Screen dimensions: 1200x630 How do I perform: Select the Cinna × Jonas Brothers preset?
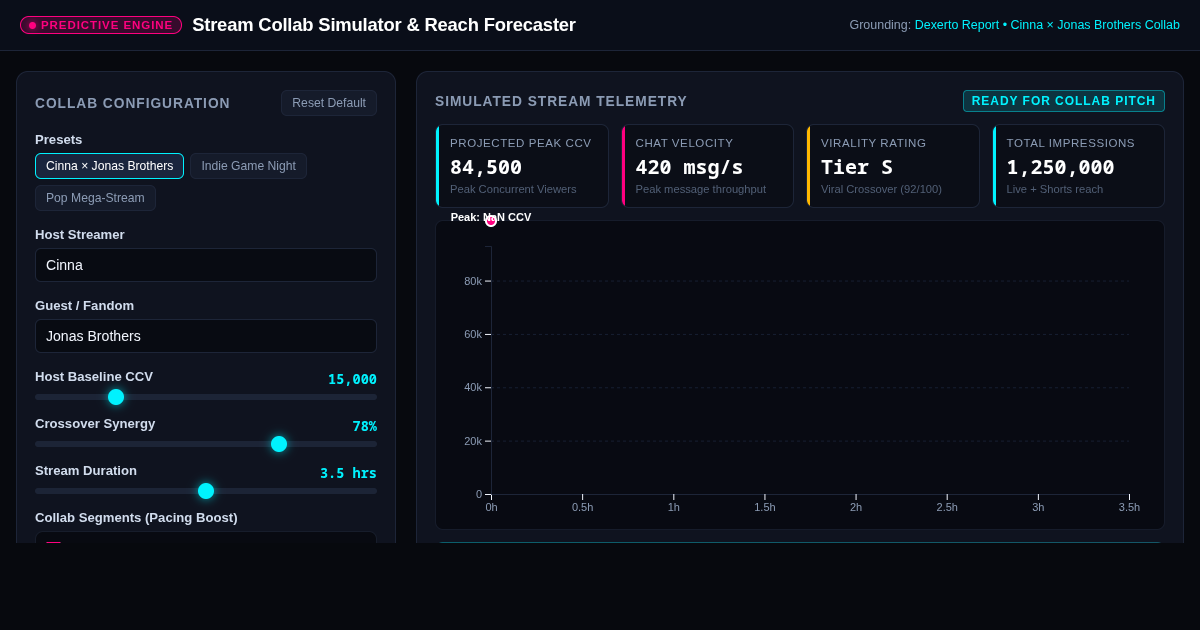pos(109,166)
